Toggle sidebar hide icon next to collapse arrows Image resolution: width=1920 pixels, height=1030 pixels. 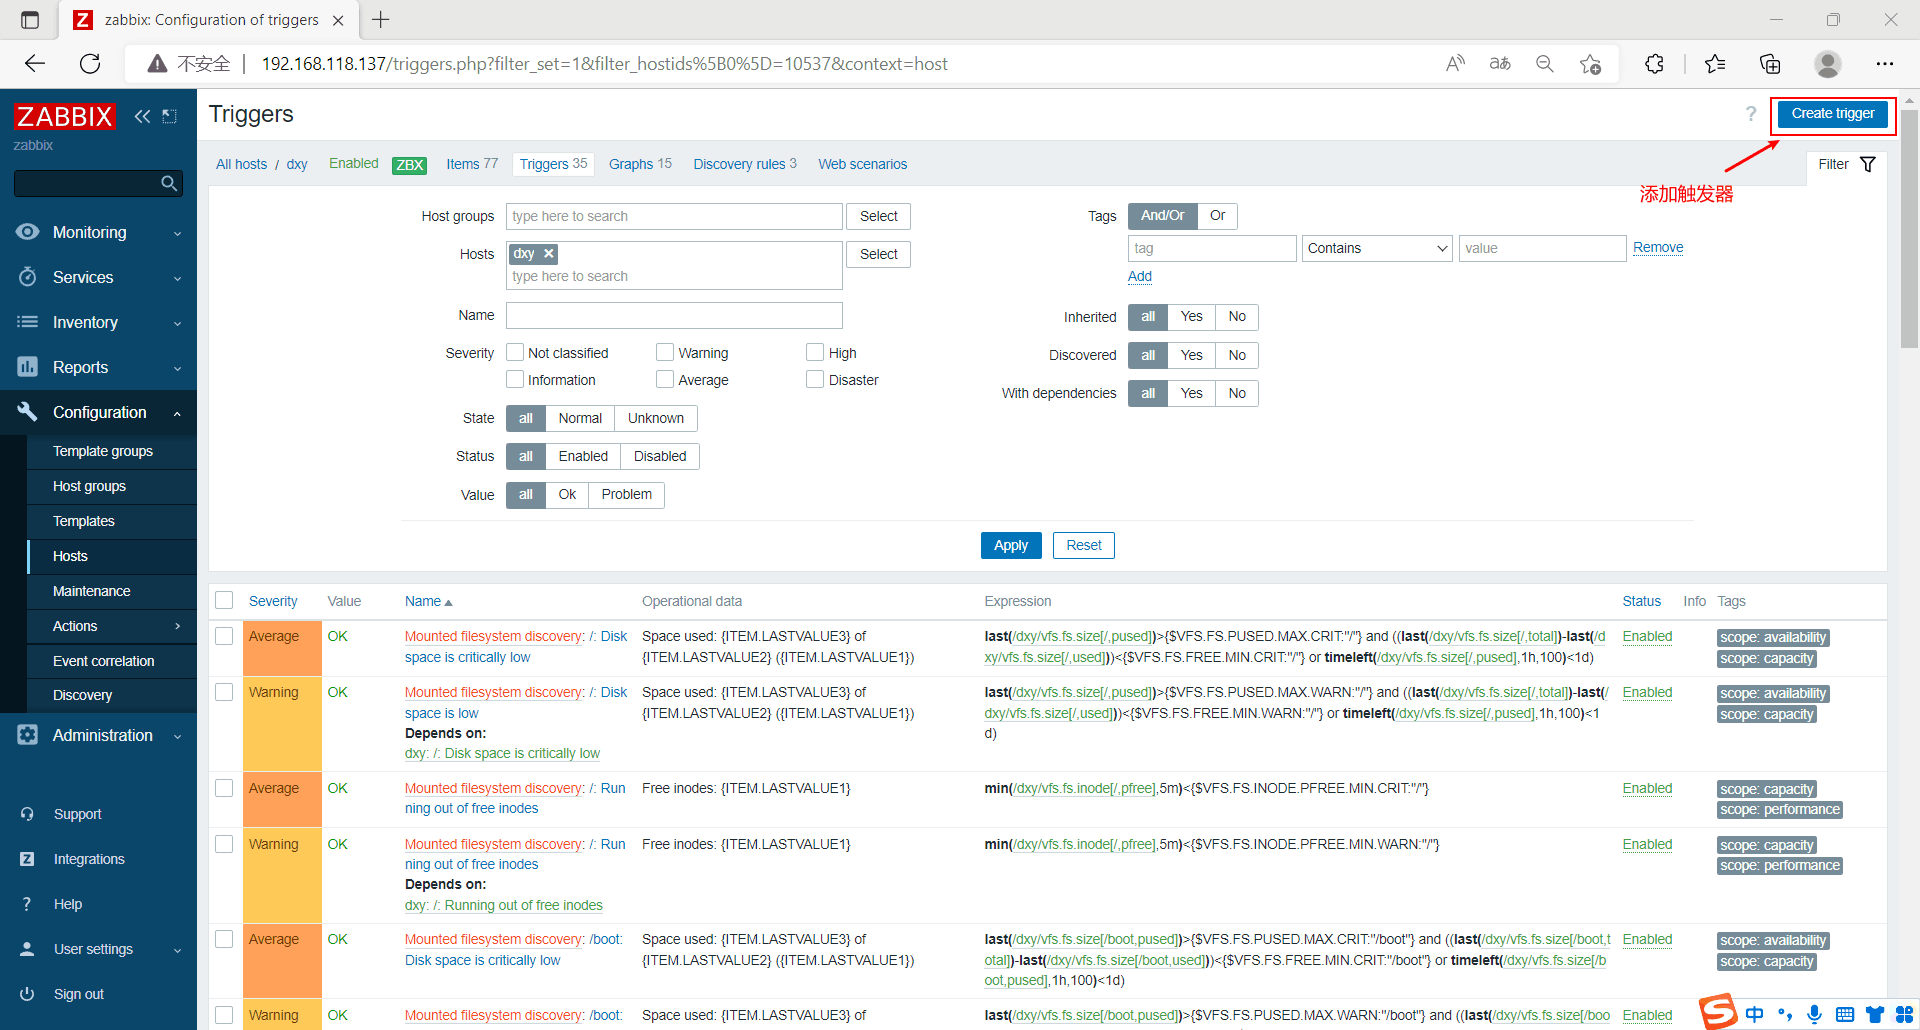tap(170, 116)
